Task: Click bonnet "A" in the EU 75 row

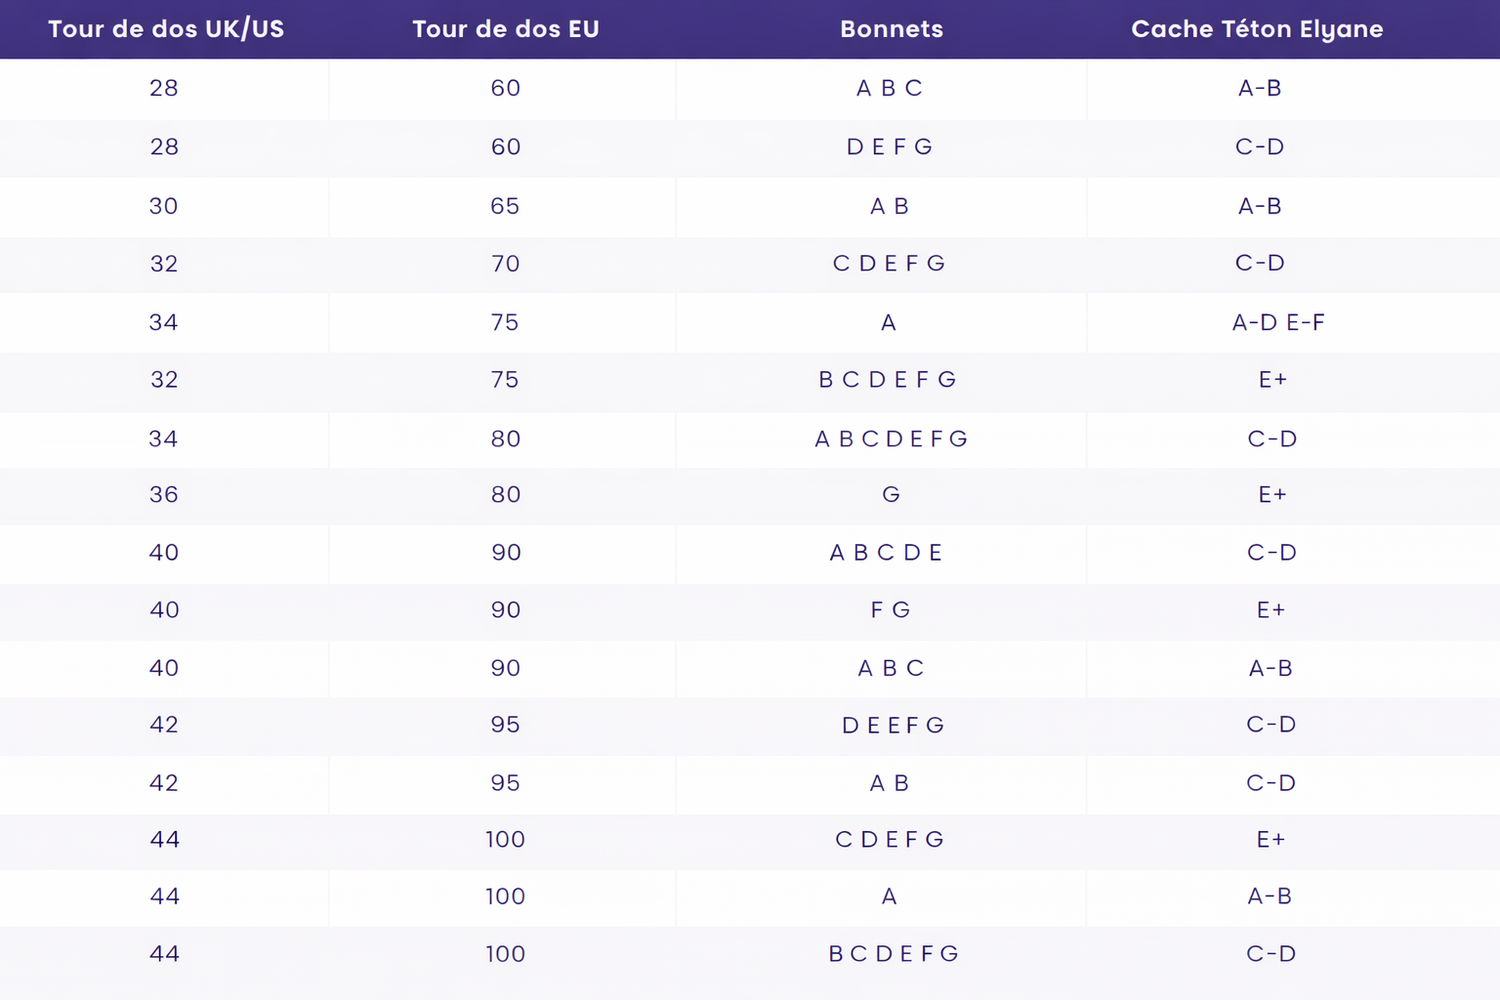Action: point(888,322)
